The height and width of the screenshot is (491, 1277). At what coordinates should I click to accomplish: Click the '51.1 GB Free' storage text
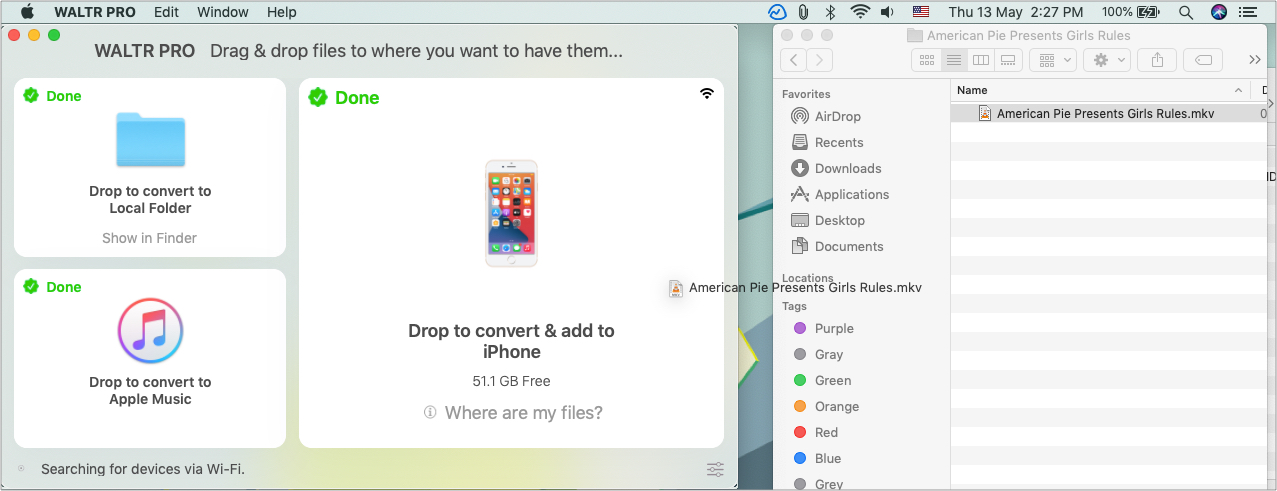511,381
